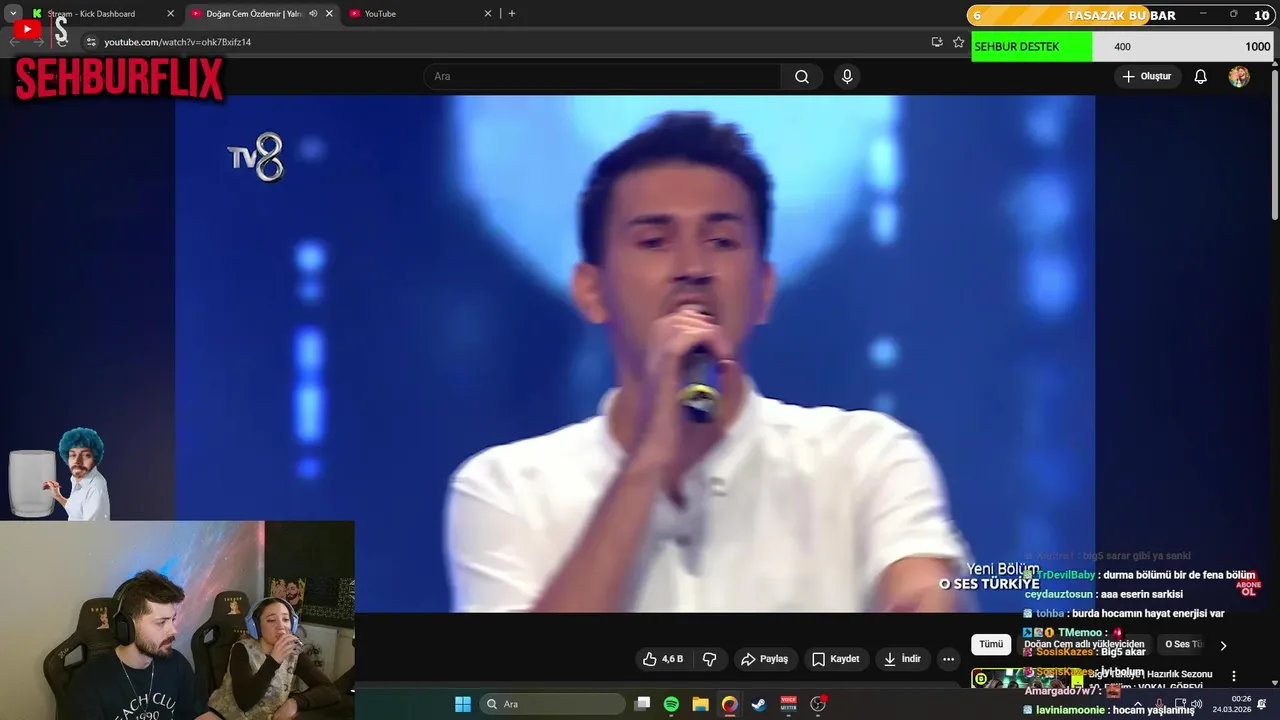Open File Explorer from the taskbar
The width and height of the screenshot is (1280, 720).
point(700,704)
